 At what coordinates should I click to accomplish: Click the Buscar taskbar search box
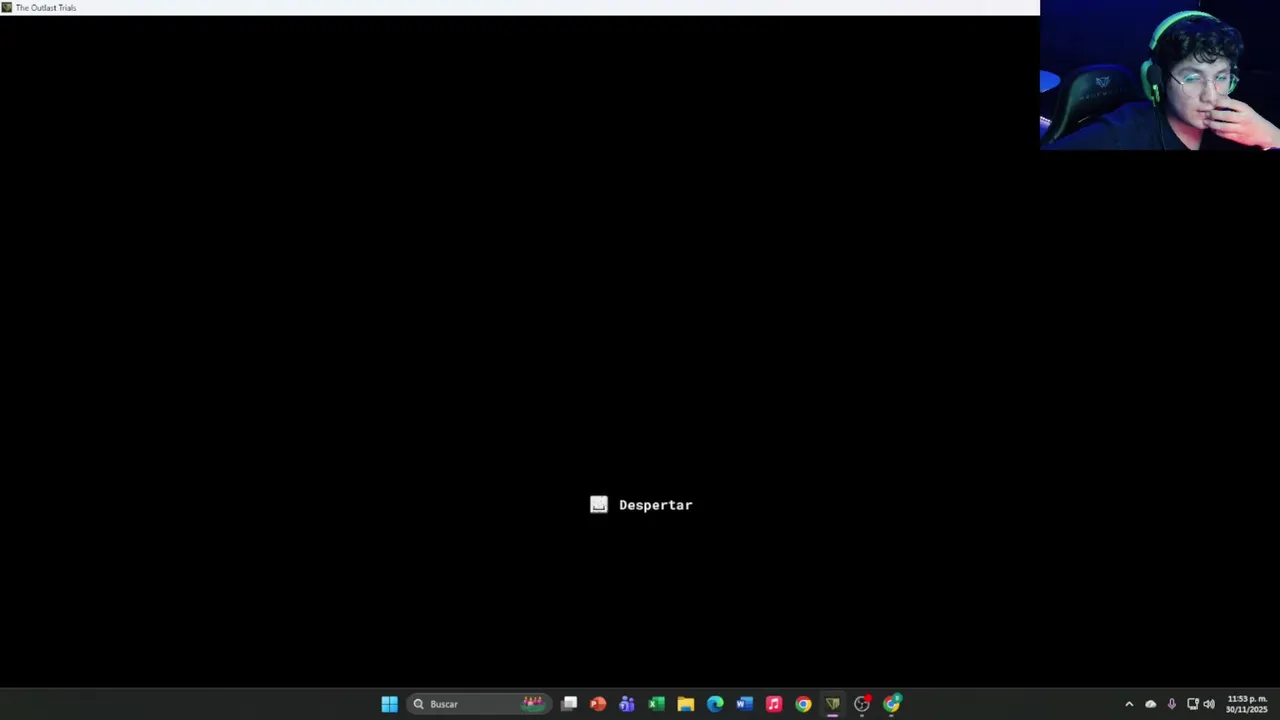[x=479, y=704]
